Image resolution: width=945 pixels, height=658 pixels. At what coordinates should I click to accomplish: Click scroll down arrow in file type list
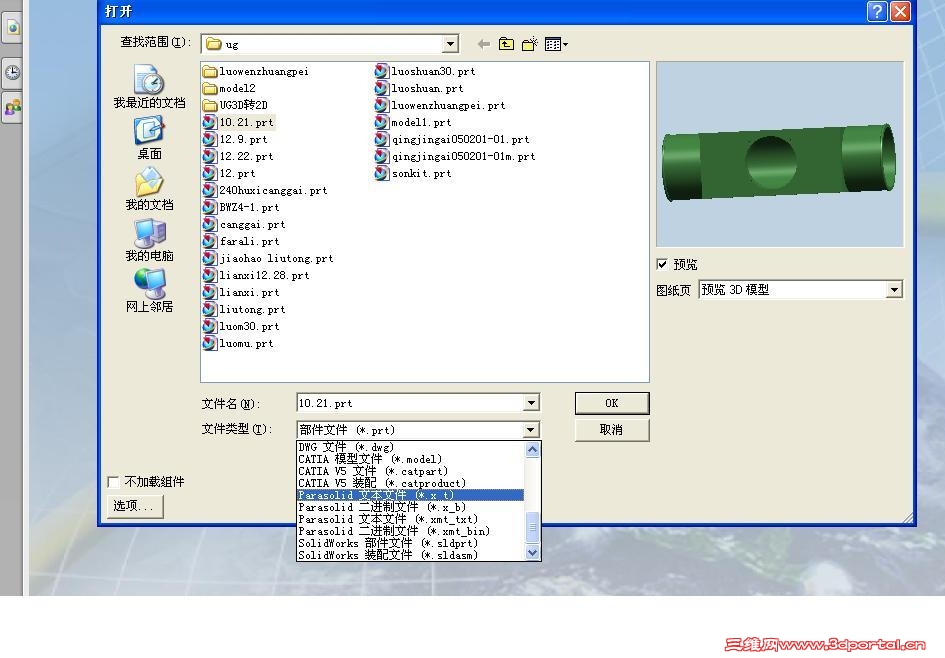pos(533,553)
